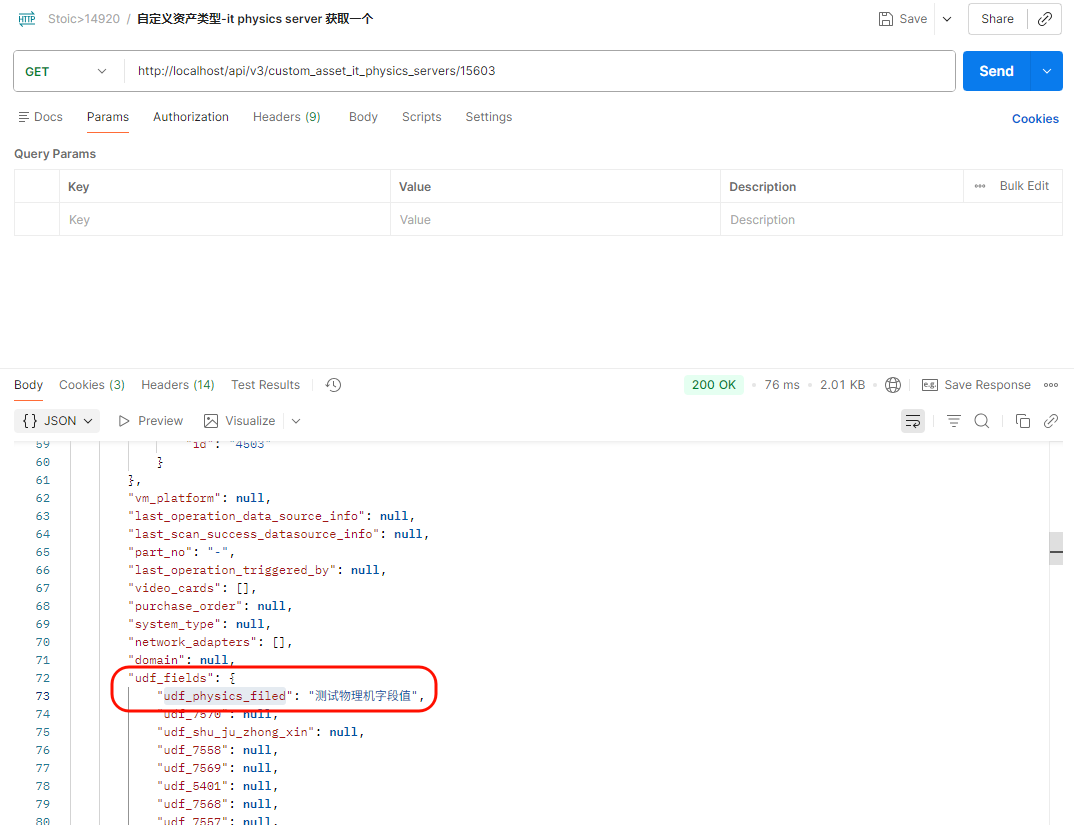
Task: Expand the Save options arrow
Action: coord(947,19)
